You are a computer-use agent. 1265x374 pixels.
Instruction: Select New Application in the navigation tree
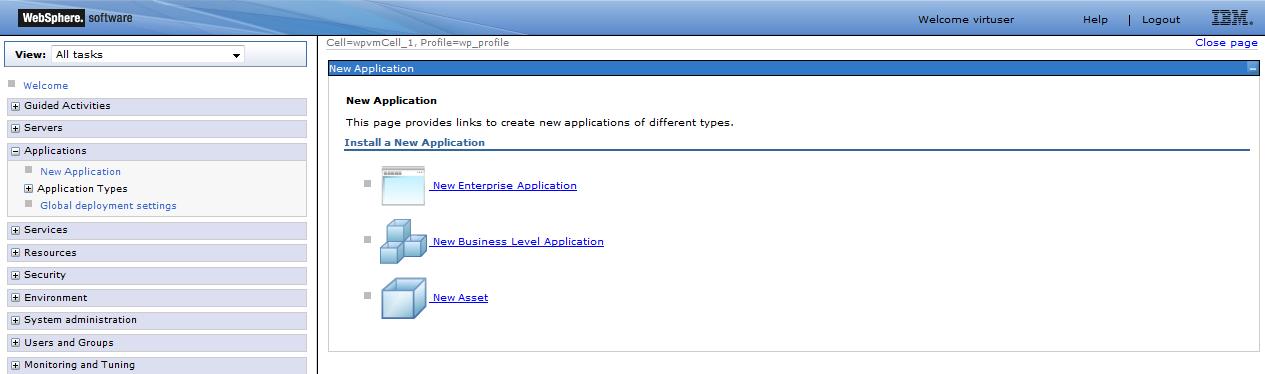pos(80,172)
